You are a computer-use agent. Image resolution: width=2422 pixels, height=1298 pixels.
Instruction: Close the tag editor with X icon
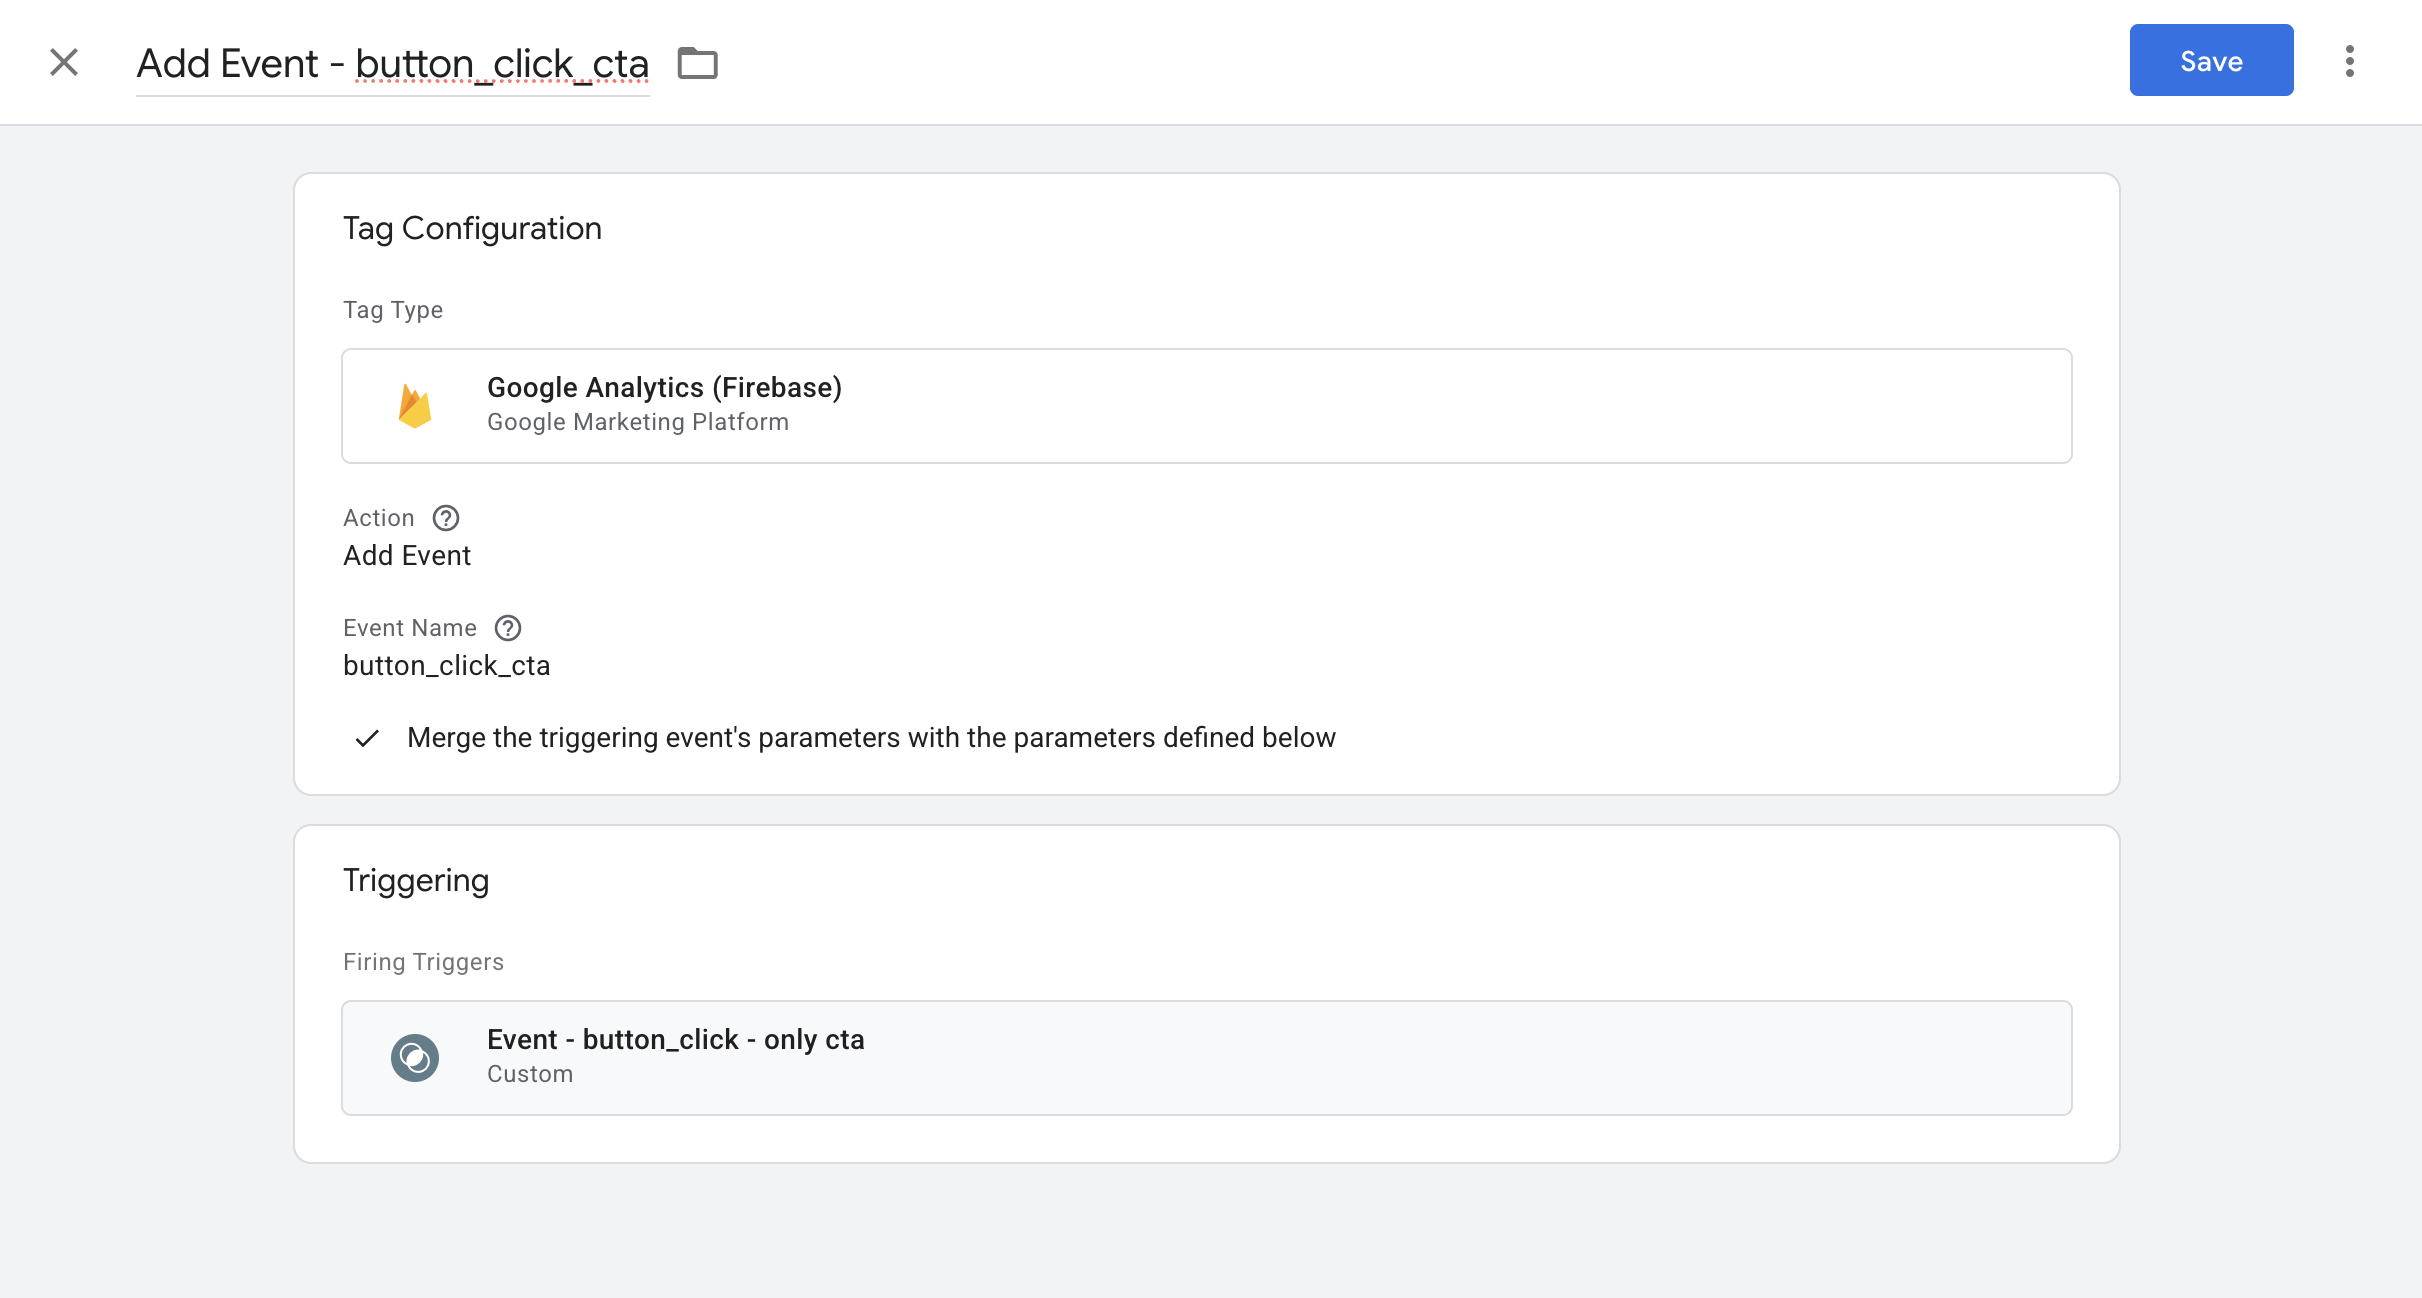tap(64, 62)
